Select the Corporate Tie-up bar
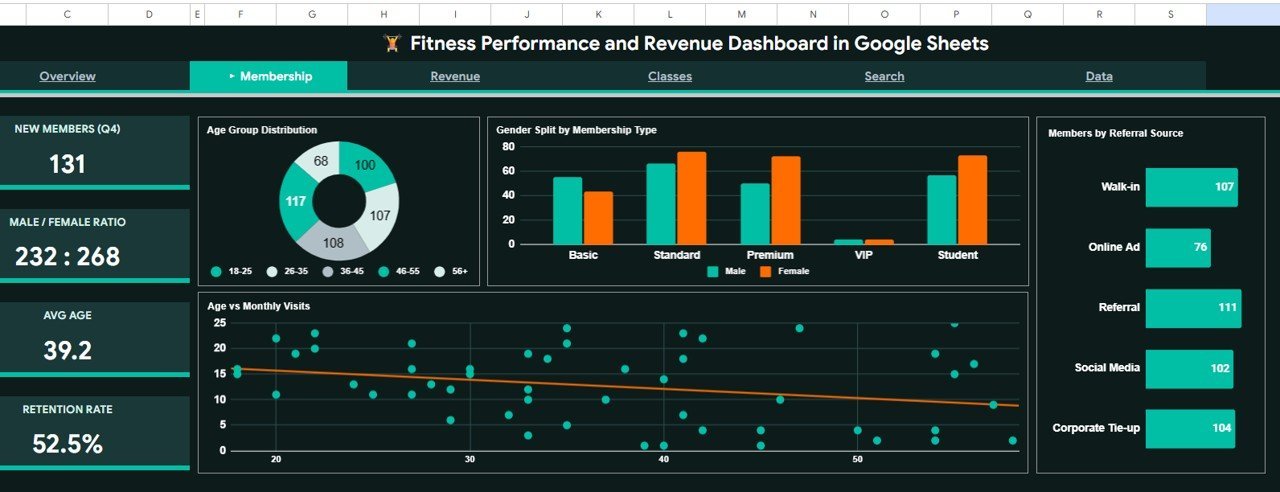 (1190, 428)
